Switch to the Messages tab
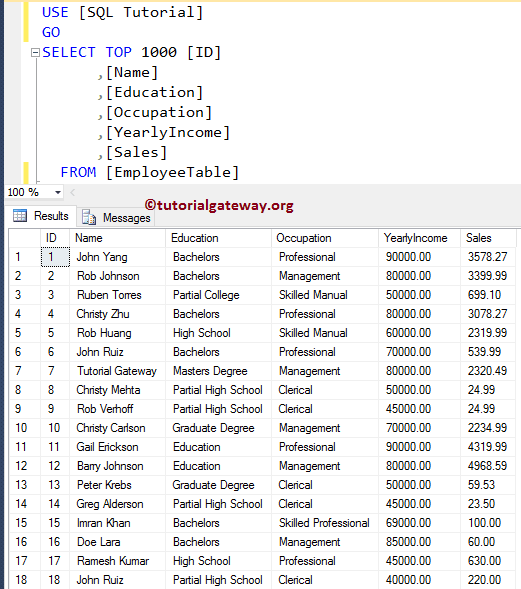 pyautogui.click(x=116, y=217)
